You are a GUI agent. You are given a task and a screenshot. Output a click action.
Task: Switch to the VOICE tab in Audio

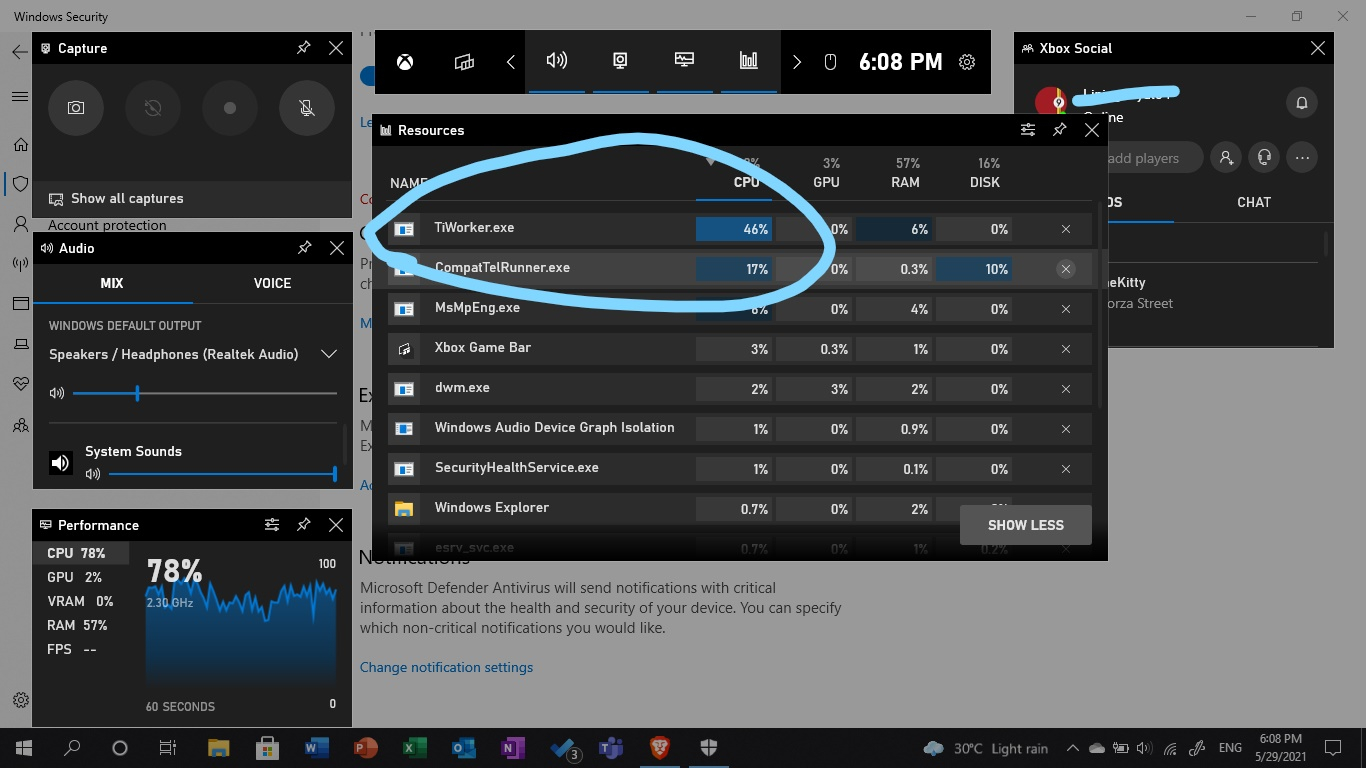click(x=272, y=283)
